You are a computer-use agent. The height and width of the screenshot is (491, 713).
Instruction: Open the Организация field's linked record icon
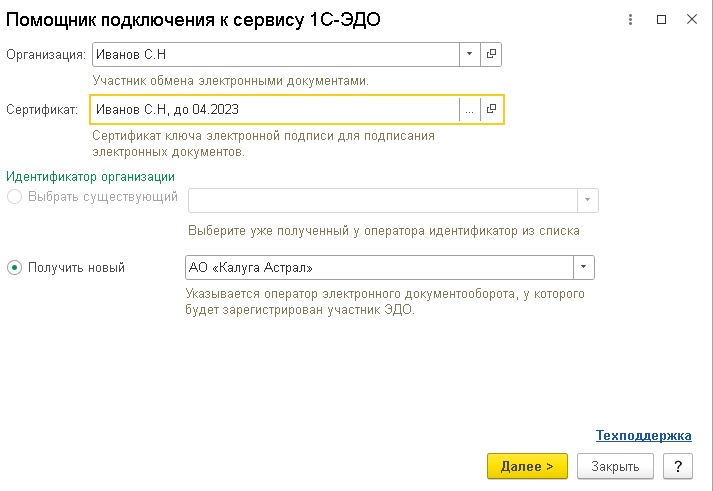[491, 54]
